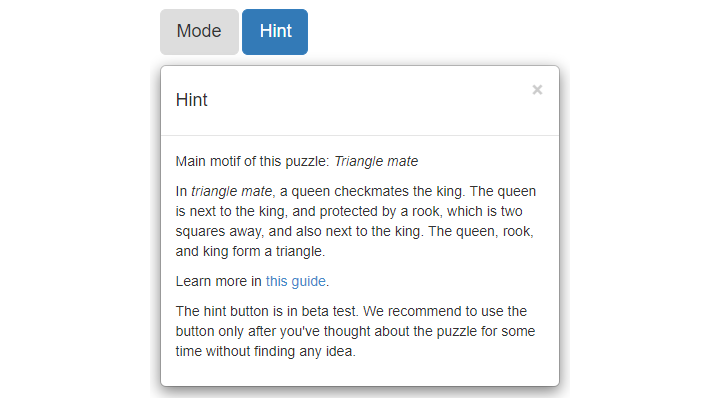Image resolution: width=720 pixels, height=398 pixels.
Task: Open the Mode button
Action: pyautogui.click(x=199, y=32)
